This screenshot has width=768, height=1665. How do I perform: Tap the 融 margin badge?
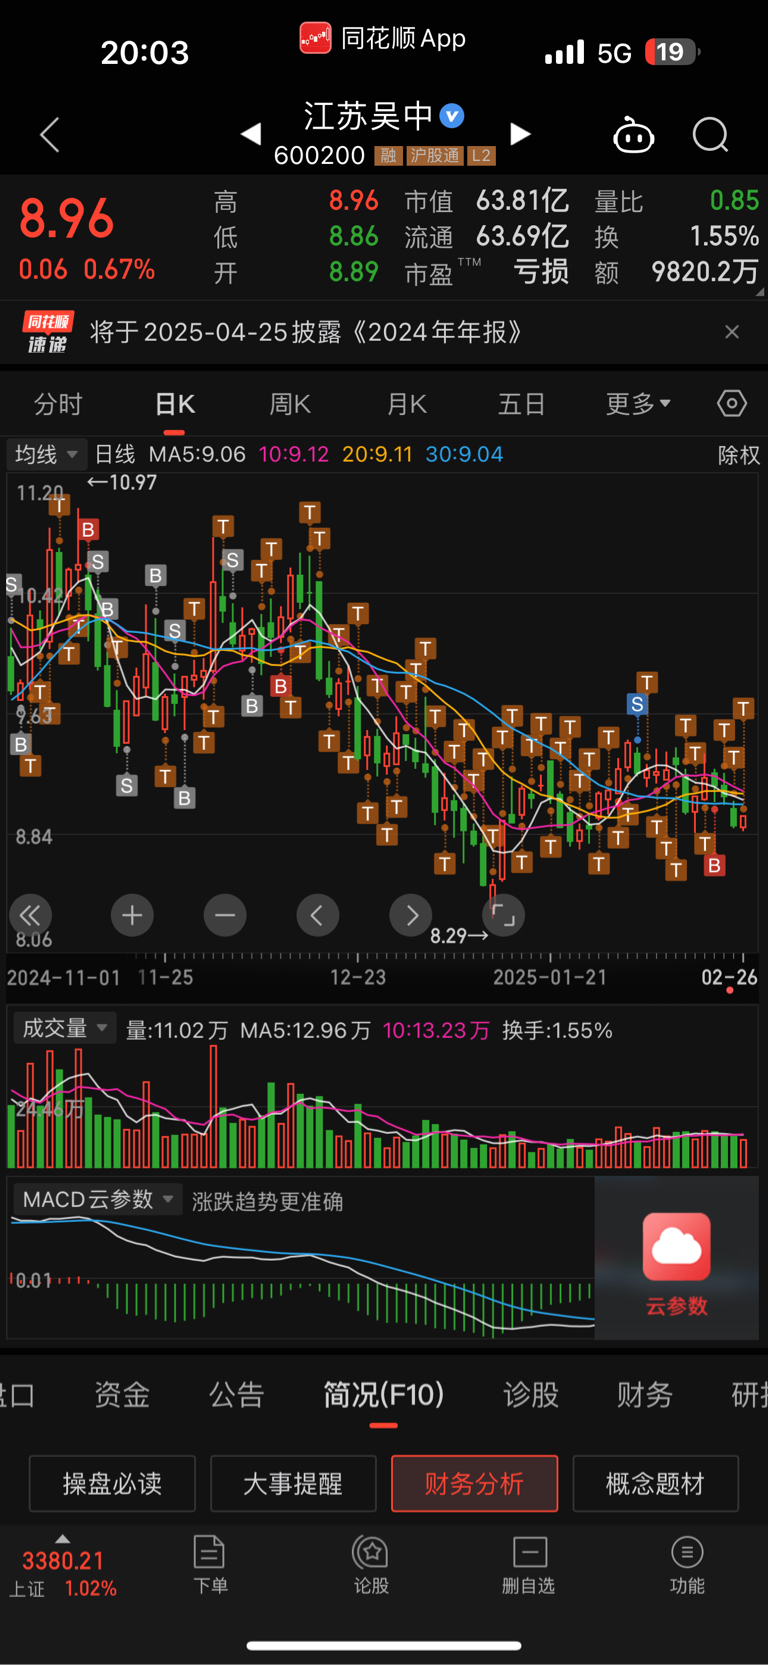click(388, 156)
